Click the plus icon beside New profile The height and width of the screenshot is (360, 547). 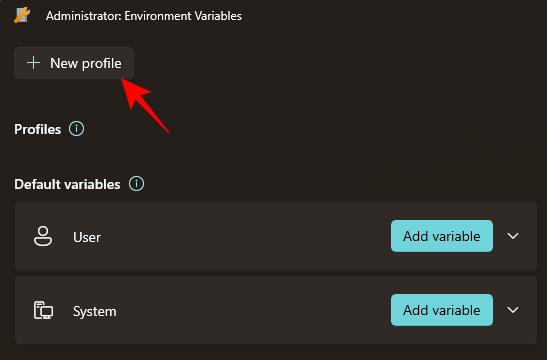point(33,63)
